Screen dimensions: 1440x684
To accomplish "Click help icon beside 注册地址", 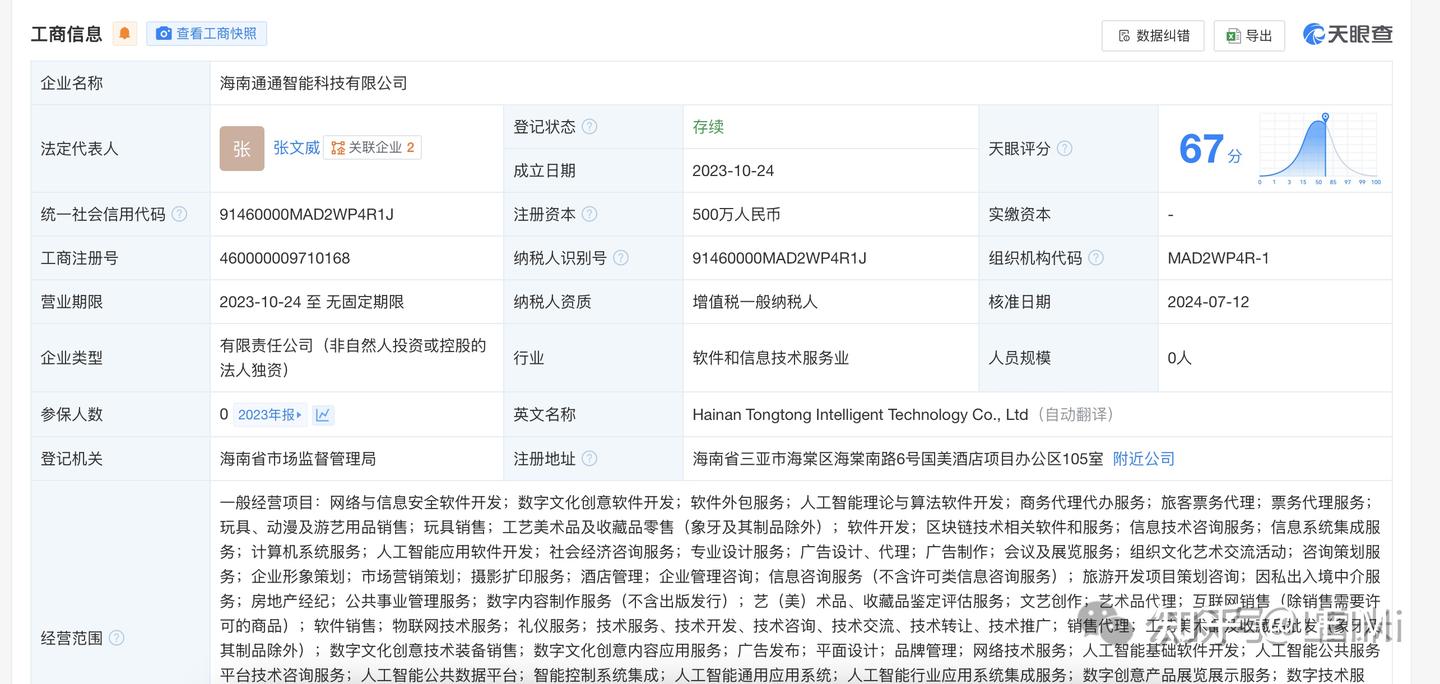I will coord(590,459).
